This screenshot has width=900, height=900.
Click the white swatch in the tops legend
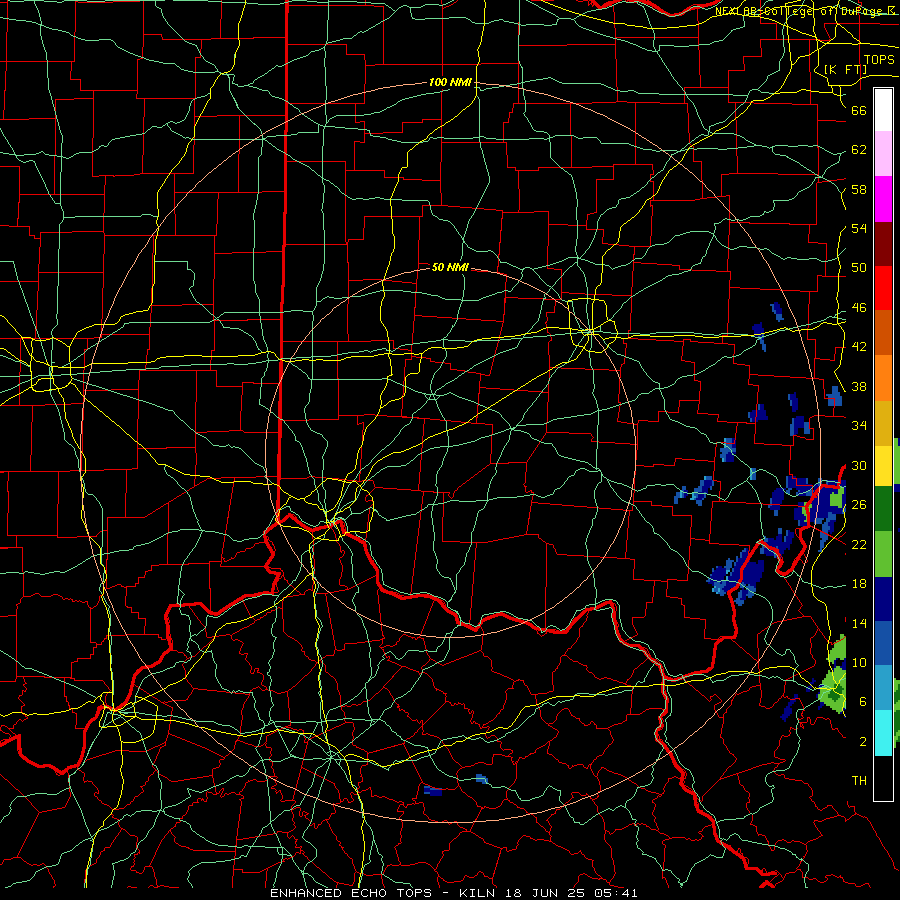coord(883,111)
